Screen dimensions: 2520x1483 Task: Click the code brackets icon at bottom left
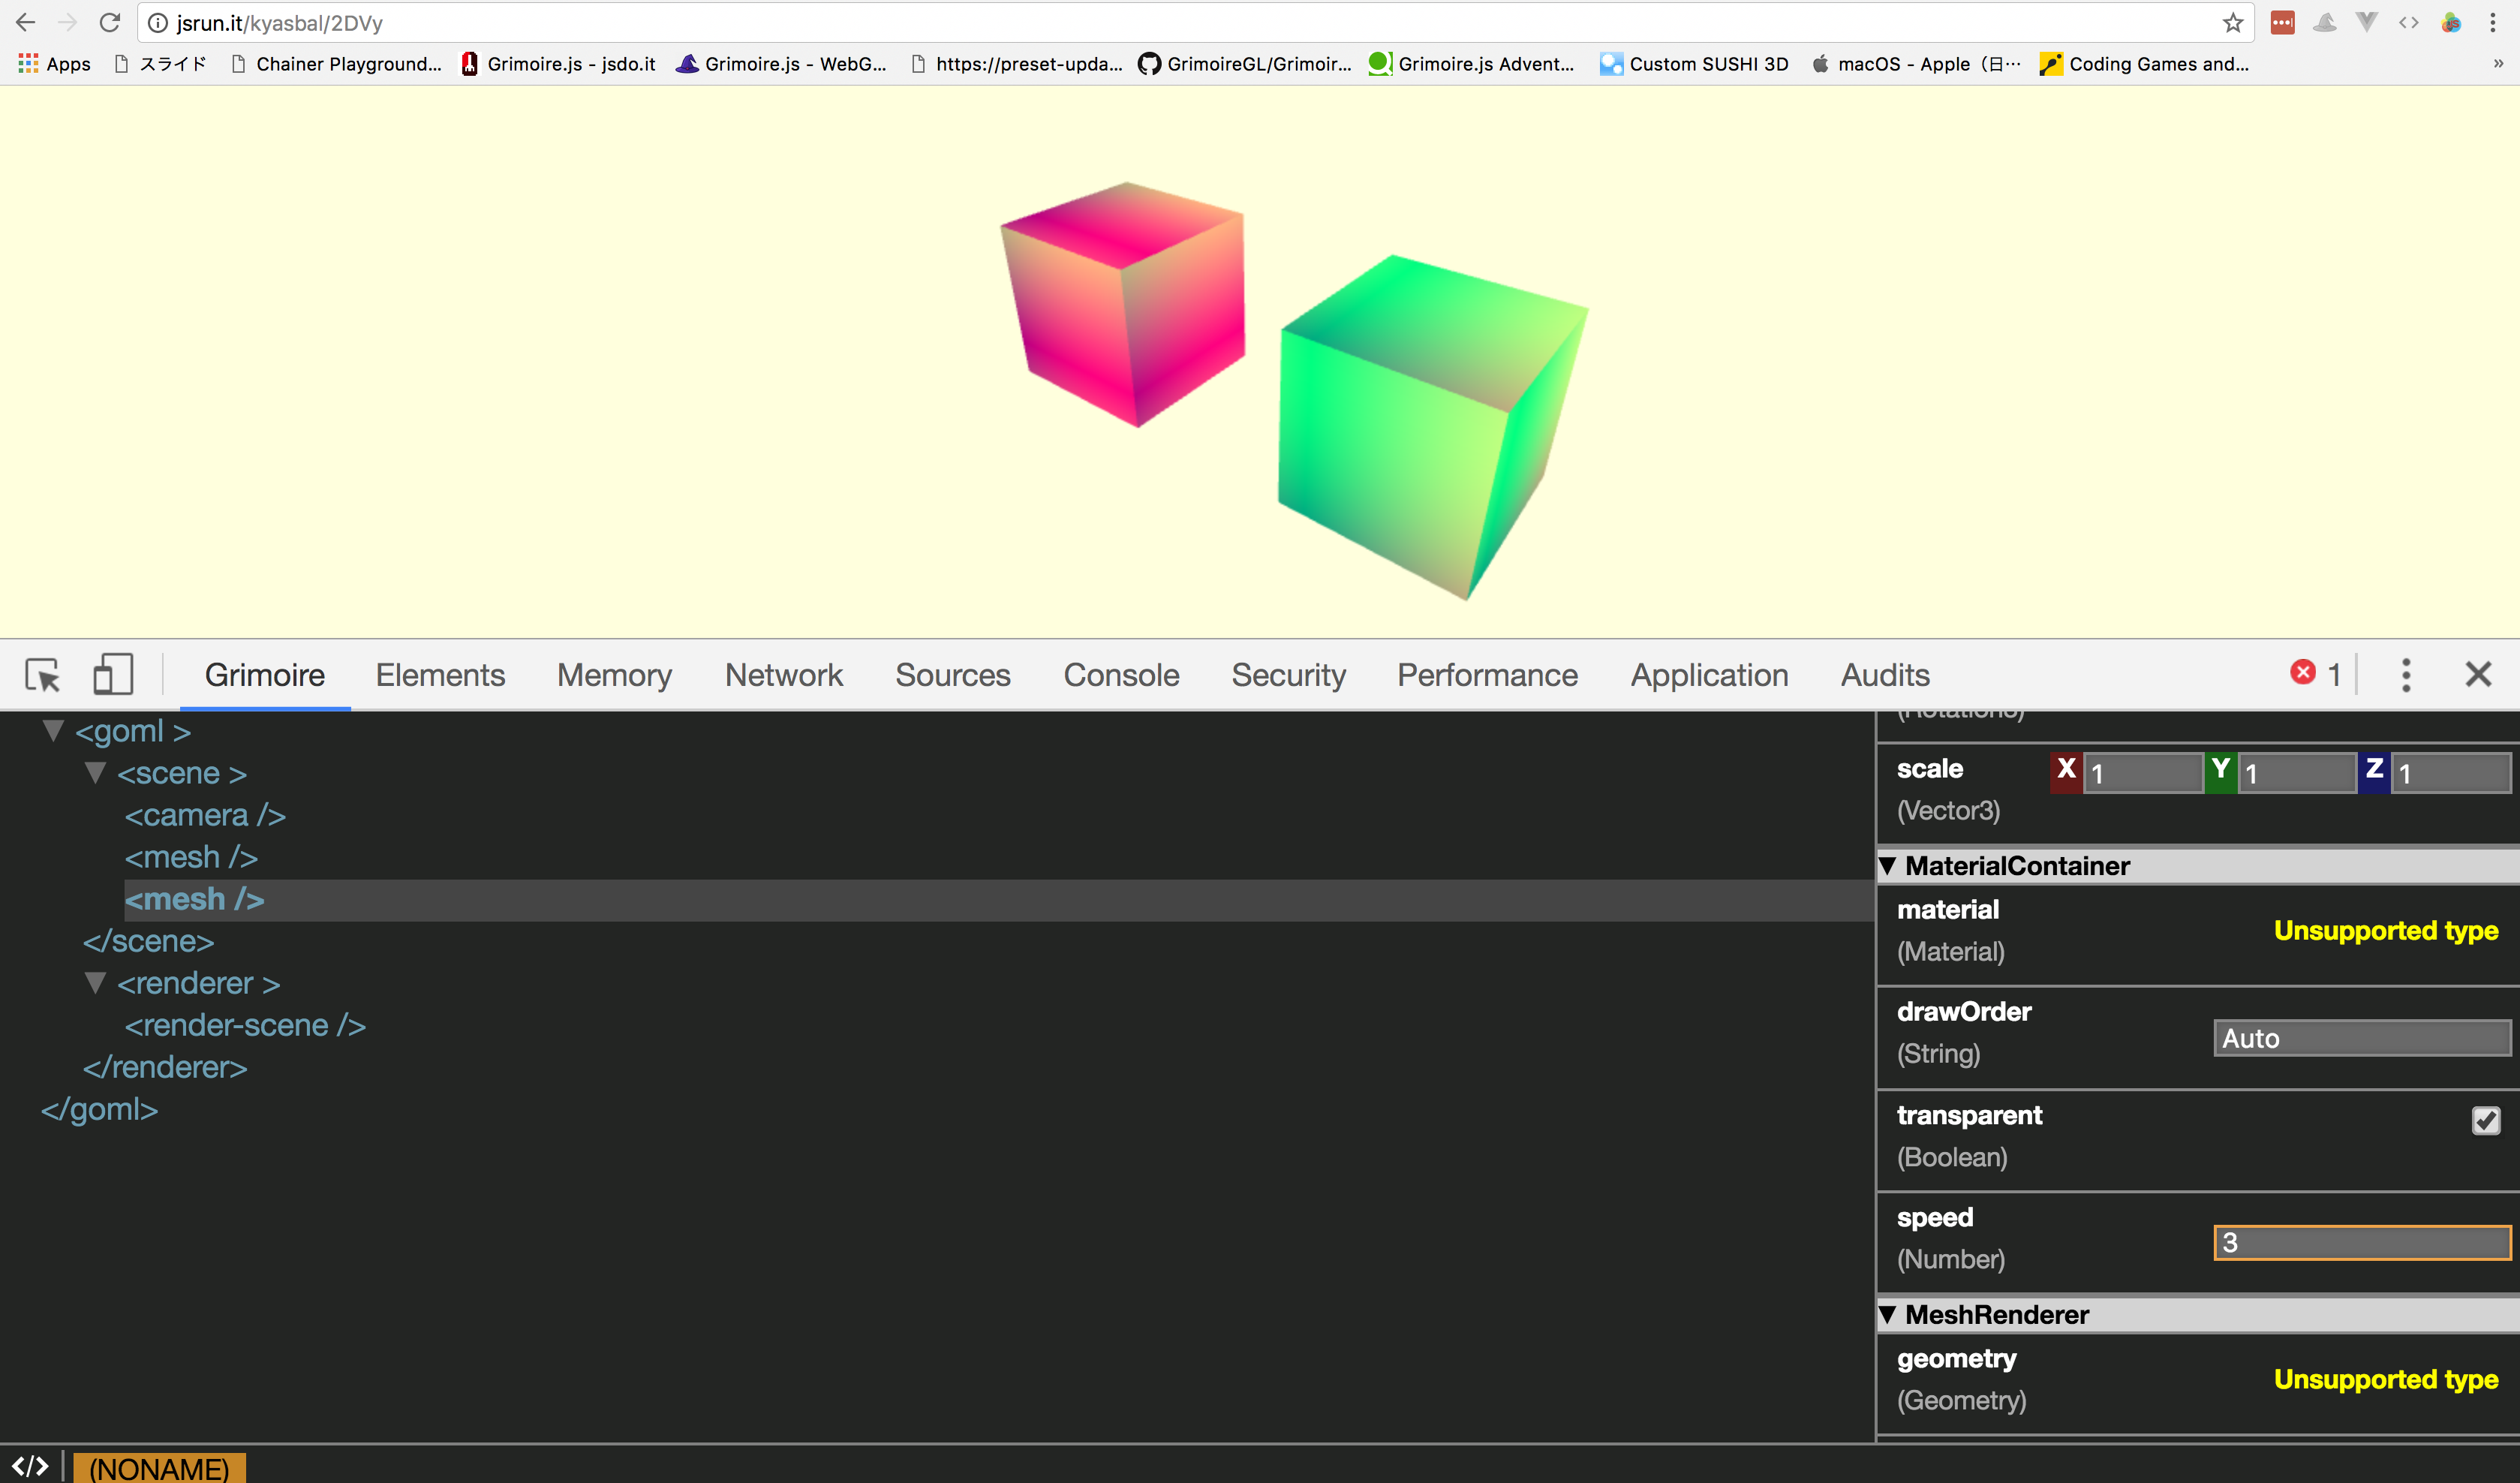point(30,1466)
